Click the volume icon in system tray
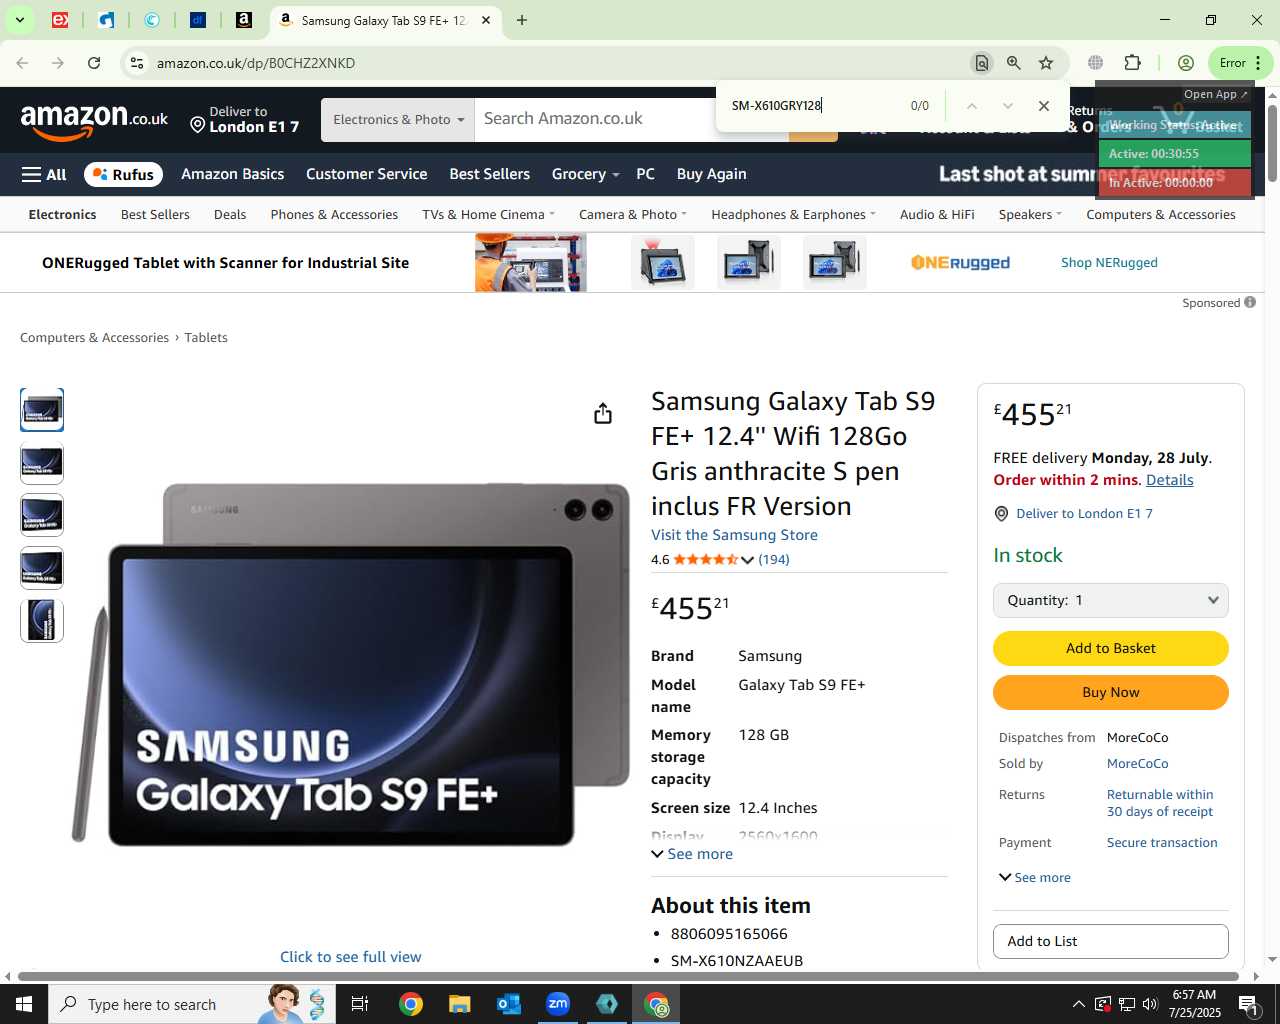 [1150, 1004]
